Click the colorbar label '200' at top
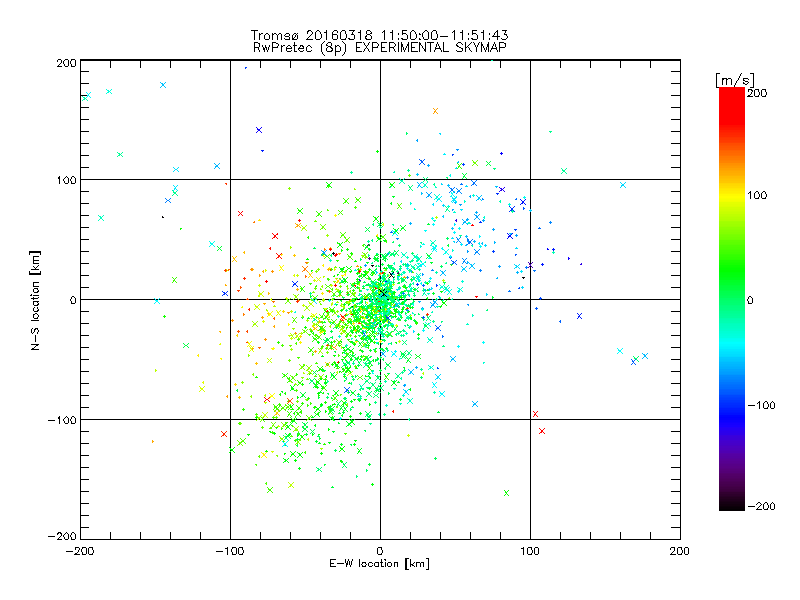This screenshot has height=600, width=800. click(x=757, y=93)
